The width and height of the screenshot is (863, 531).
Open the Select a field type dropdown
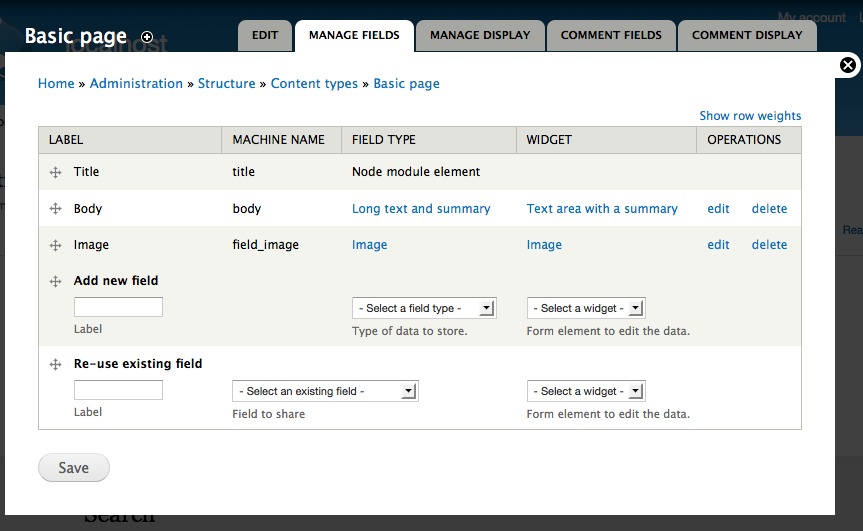click(424, 308)
